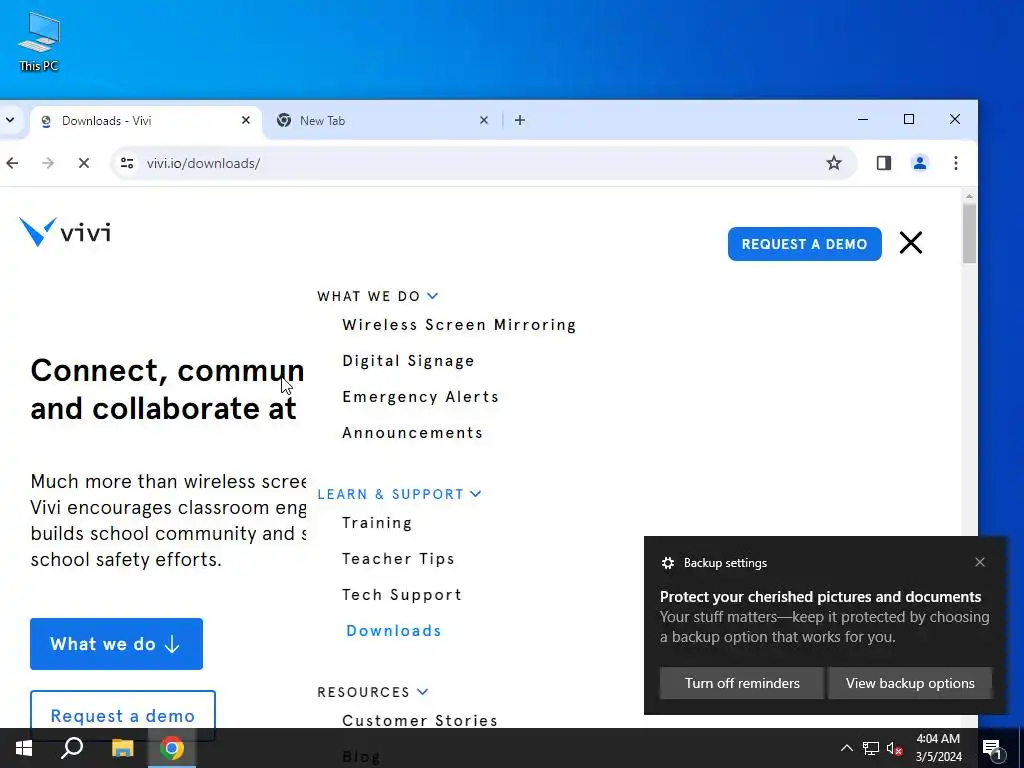Open a new browser tab with plus

520,120
